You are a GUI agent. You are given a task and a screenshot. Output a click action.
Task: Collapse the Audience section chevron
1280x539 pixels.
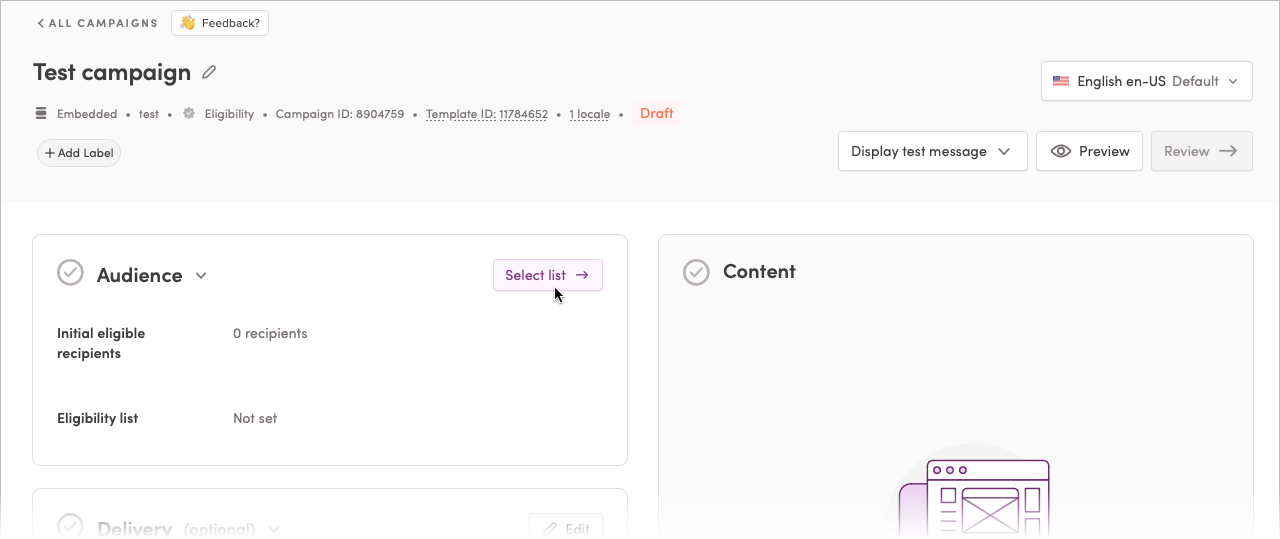[201, 276]
